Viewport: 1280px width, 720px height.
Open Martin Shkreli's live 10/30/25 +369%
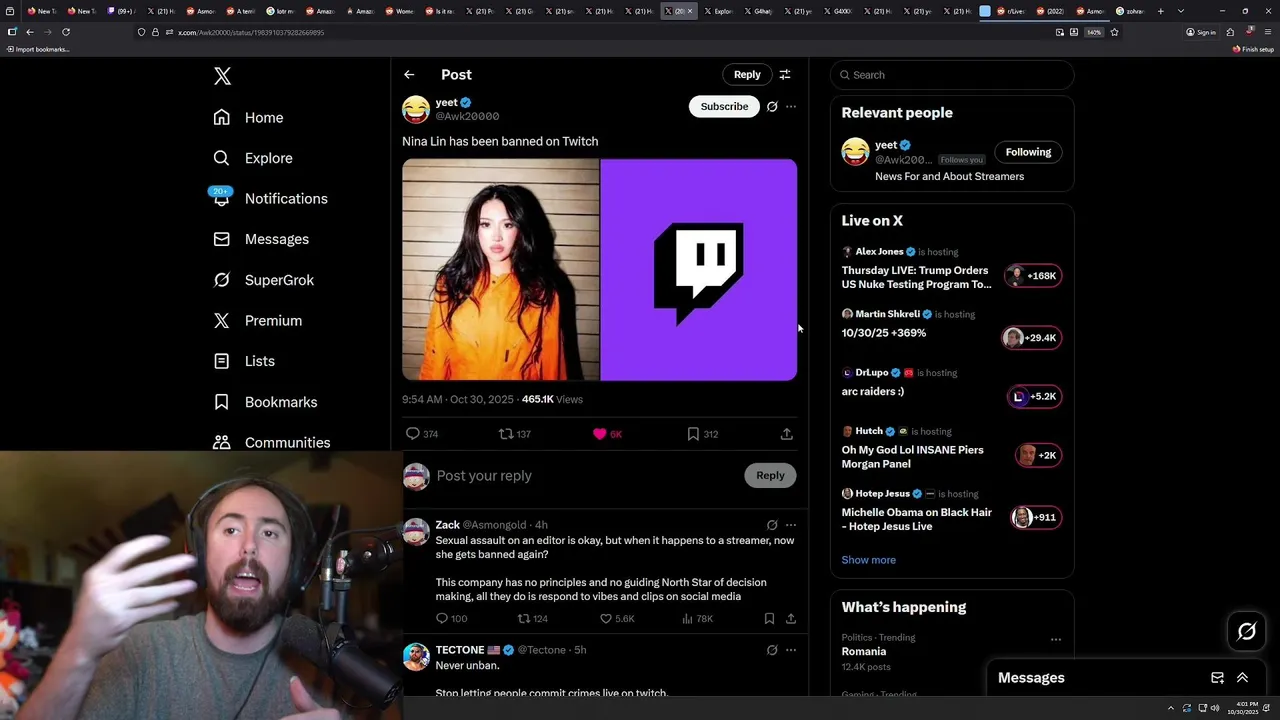951,327
